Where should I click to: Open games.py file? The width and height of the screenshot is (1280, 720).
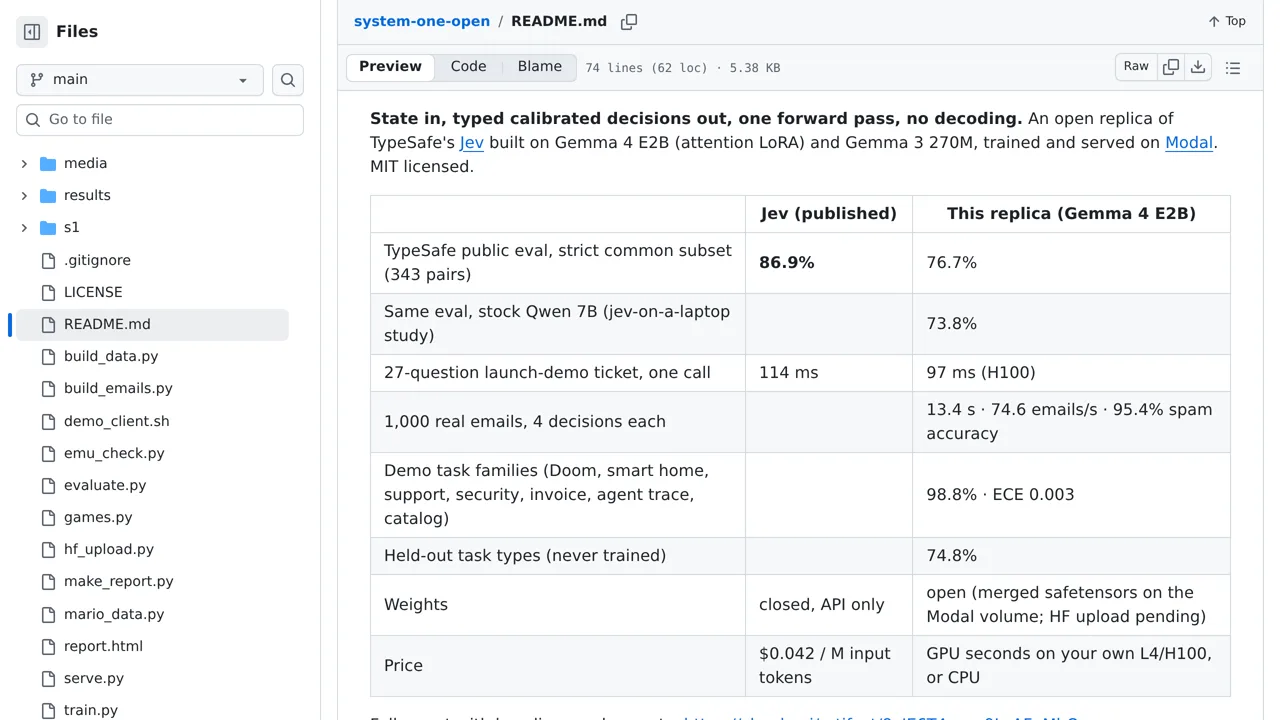(x=98, y=517)
